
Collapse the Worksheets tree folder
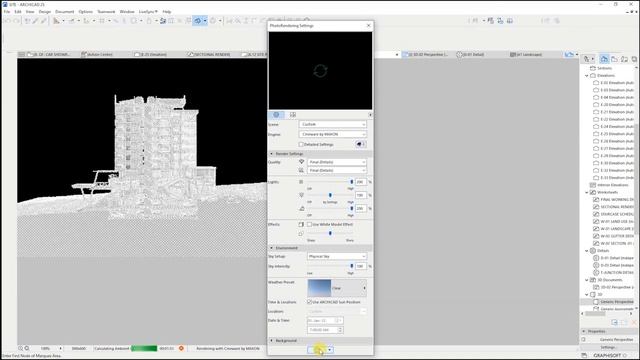coord(587,192)
